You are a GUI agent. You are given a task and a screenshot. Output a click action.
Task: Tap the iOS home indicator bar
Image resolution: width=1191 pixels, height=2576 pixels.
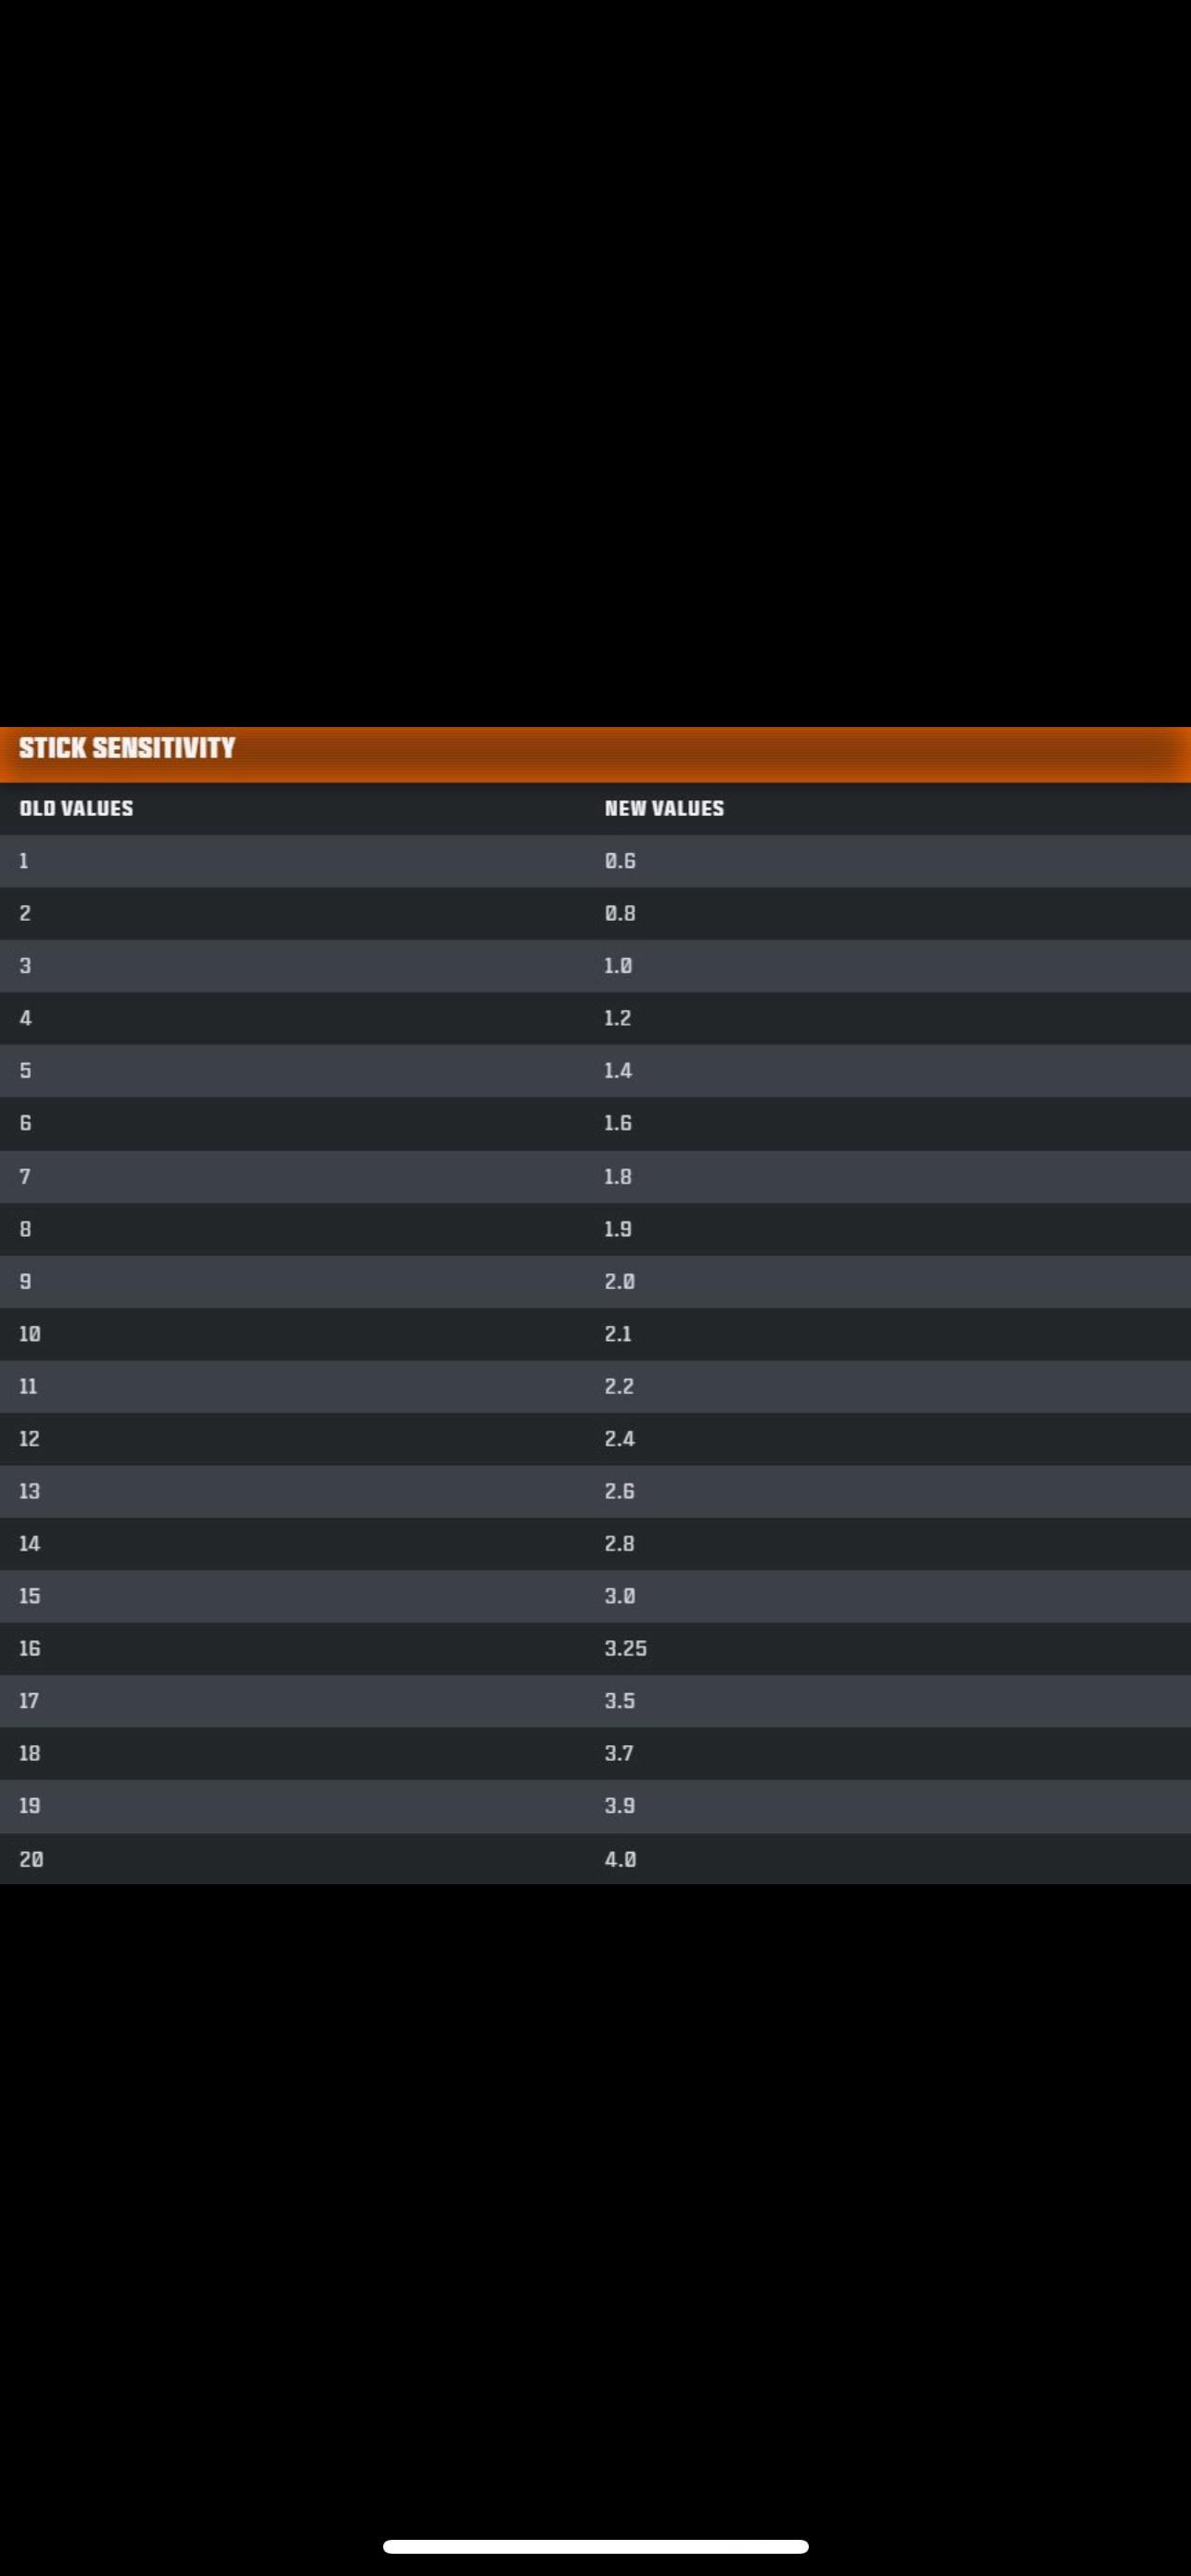(x=595, y=2545)
